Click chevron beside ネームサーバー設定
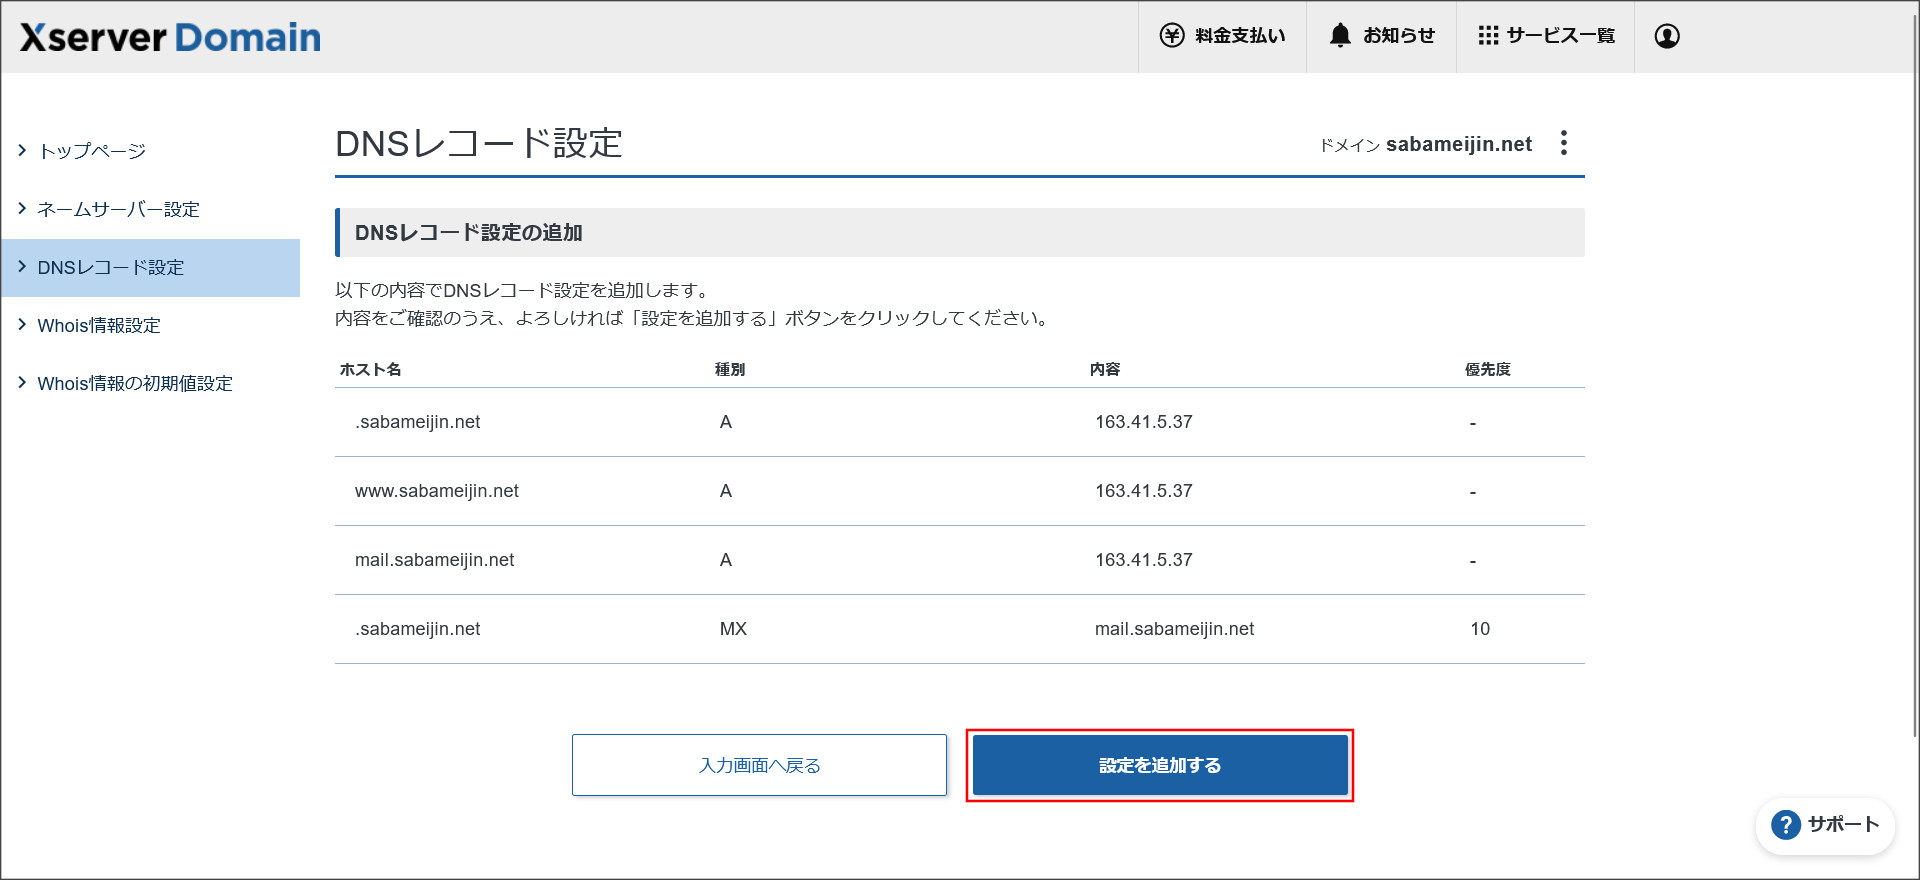The image size is (1920, 880). (x=22, y=208)
